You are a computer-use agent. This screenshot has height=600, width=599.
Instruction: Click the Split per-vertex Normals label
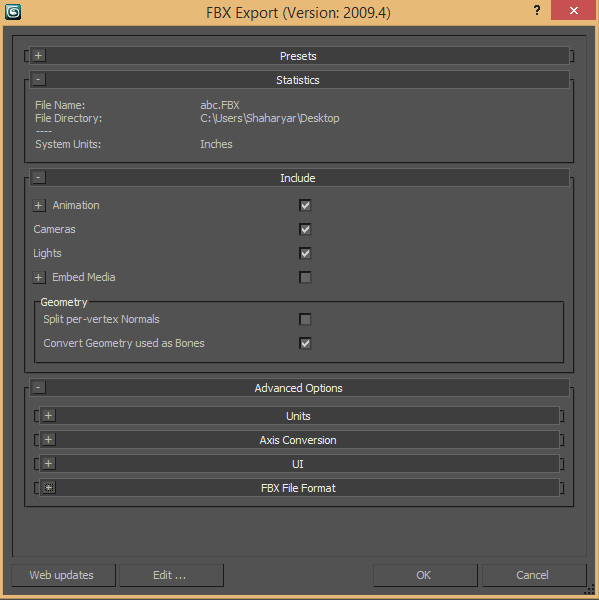101,320
